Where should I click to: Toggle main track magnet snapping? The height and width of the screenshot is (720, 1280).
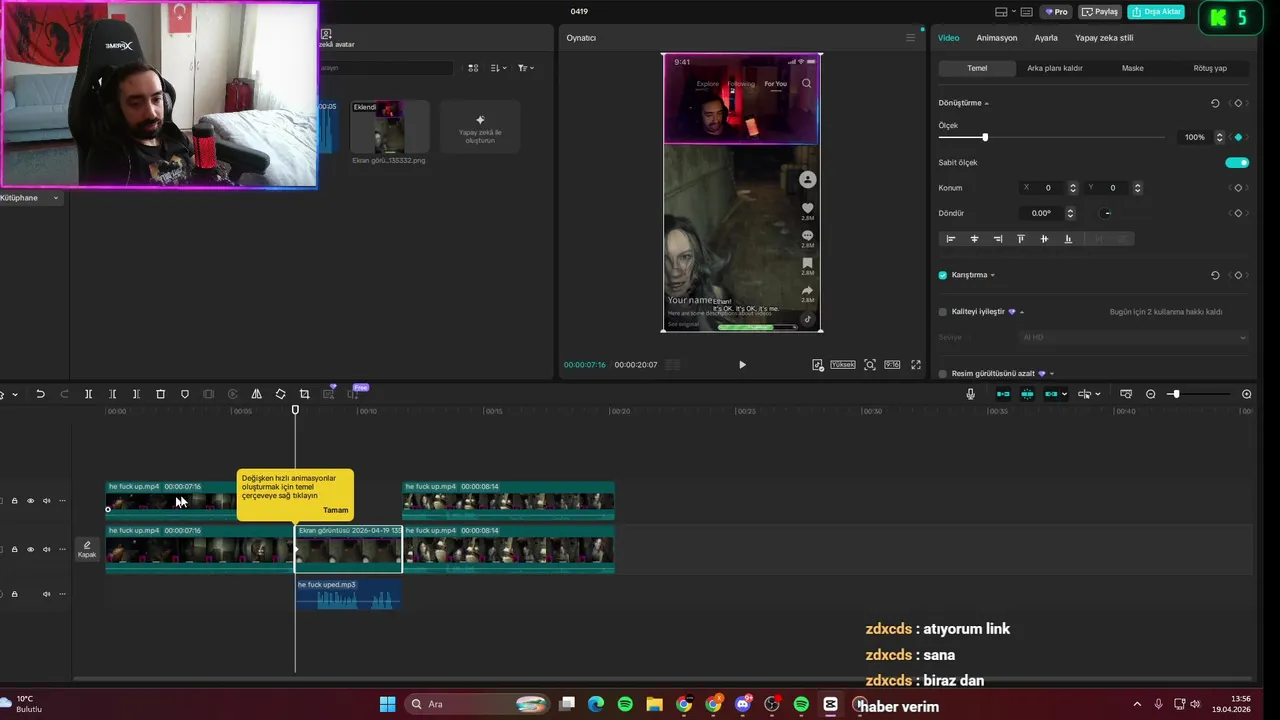[x=1002, y=394]
